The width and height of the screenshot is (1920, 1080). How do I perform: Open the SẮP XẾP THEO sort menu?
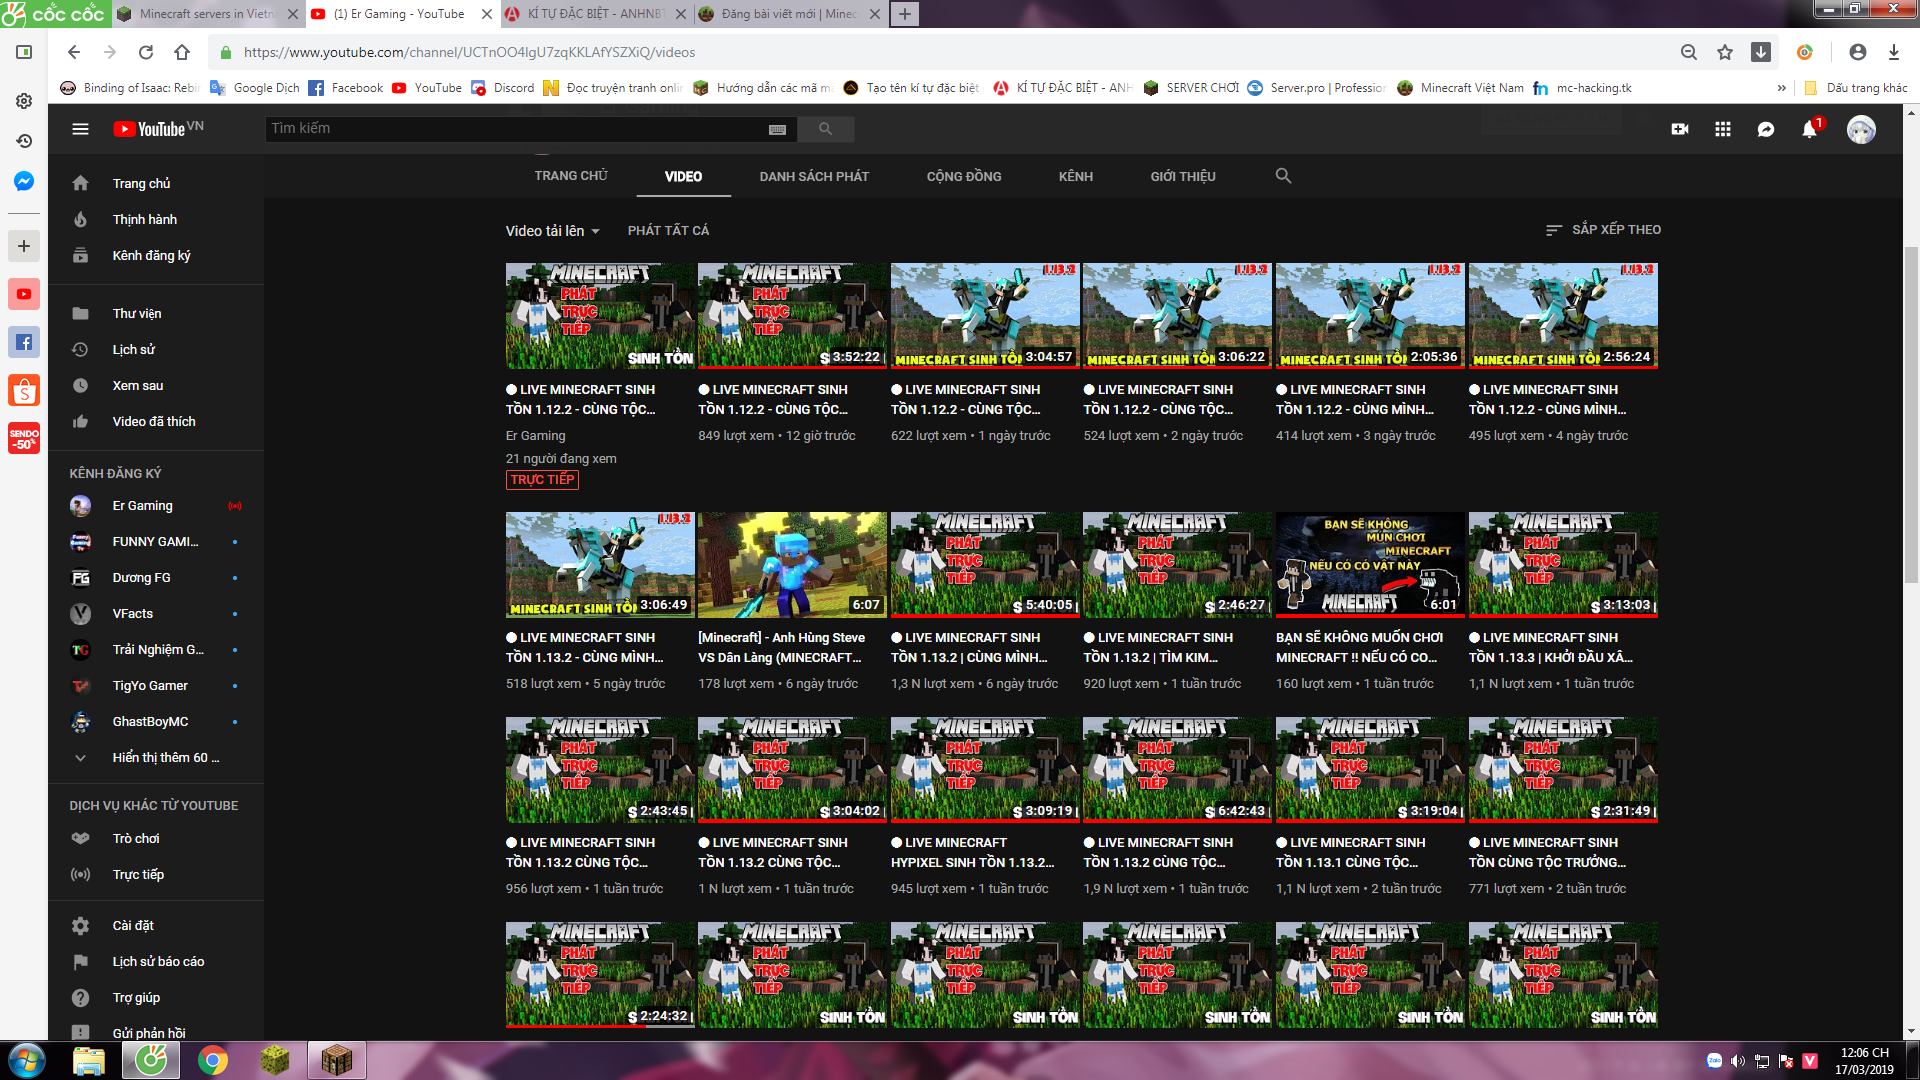click(1603, 230)
